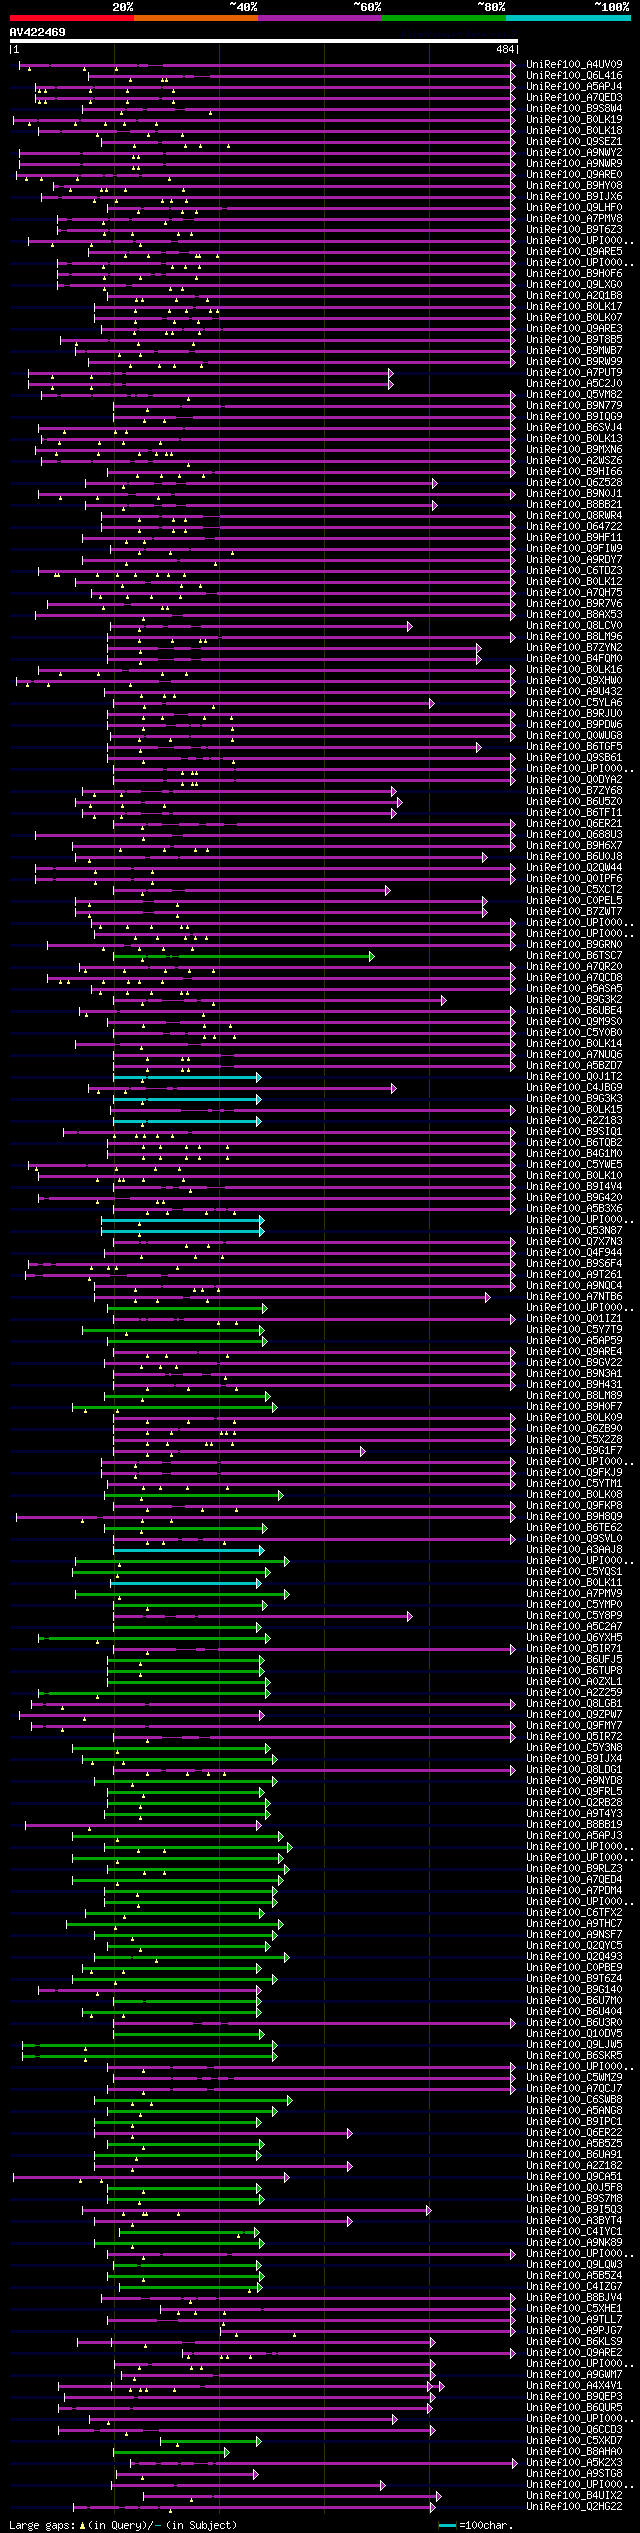Select the UniRef100_B8LM89 label
Viewport: 640px width, 2533px height.
[574, 1396]
